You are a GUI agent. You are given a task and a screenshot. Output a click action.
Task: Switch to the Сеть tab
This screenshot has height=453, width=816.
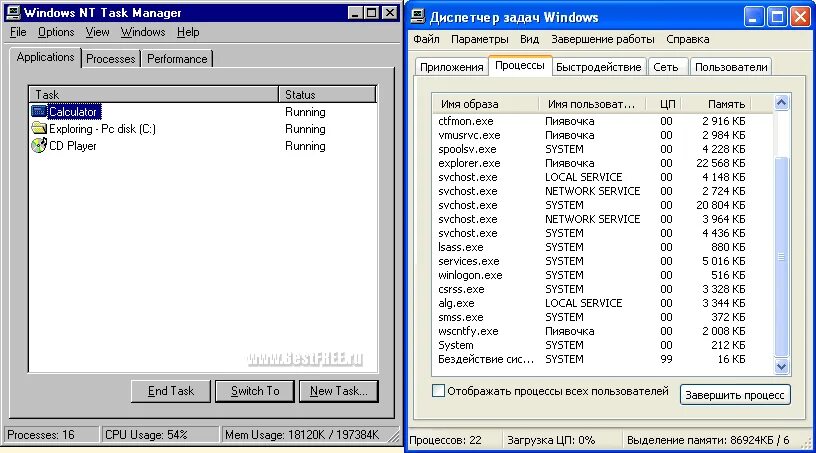(666, 67)
